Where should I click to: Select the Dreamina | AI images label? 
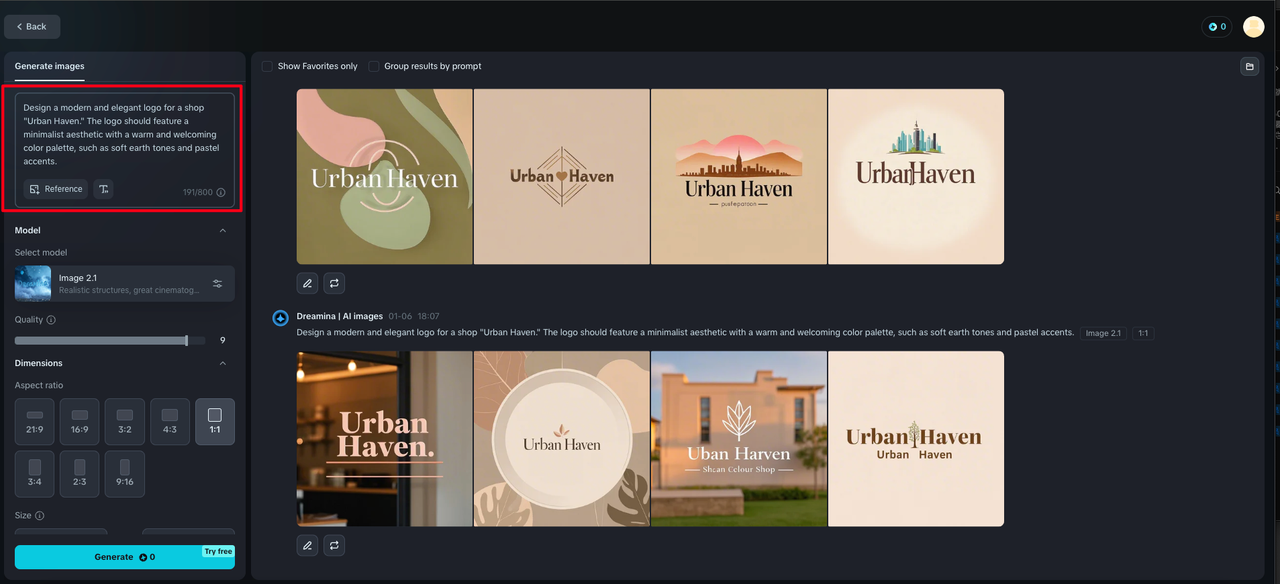tap(340, 316)
